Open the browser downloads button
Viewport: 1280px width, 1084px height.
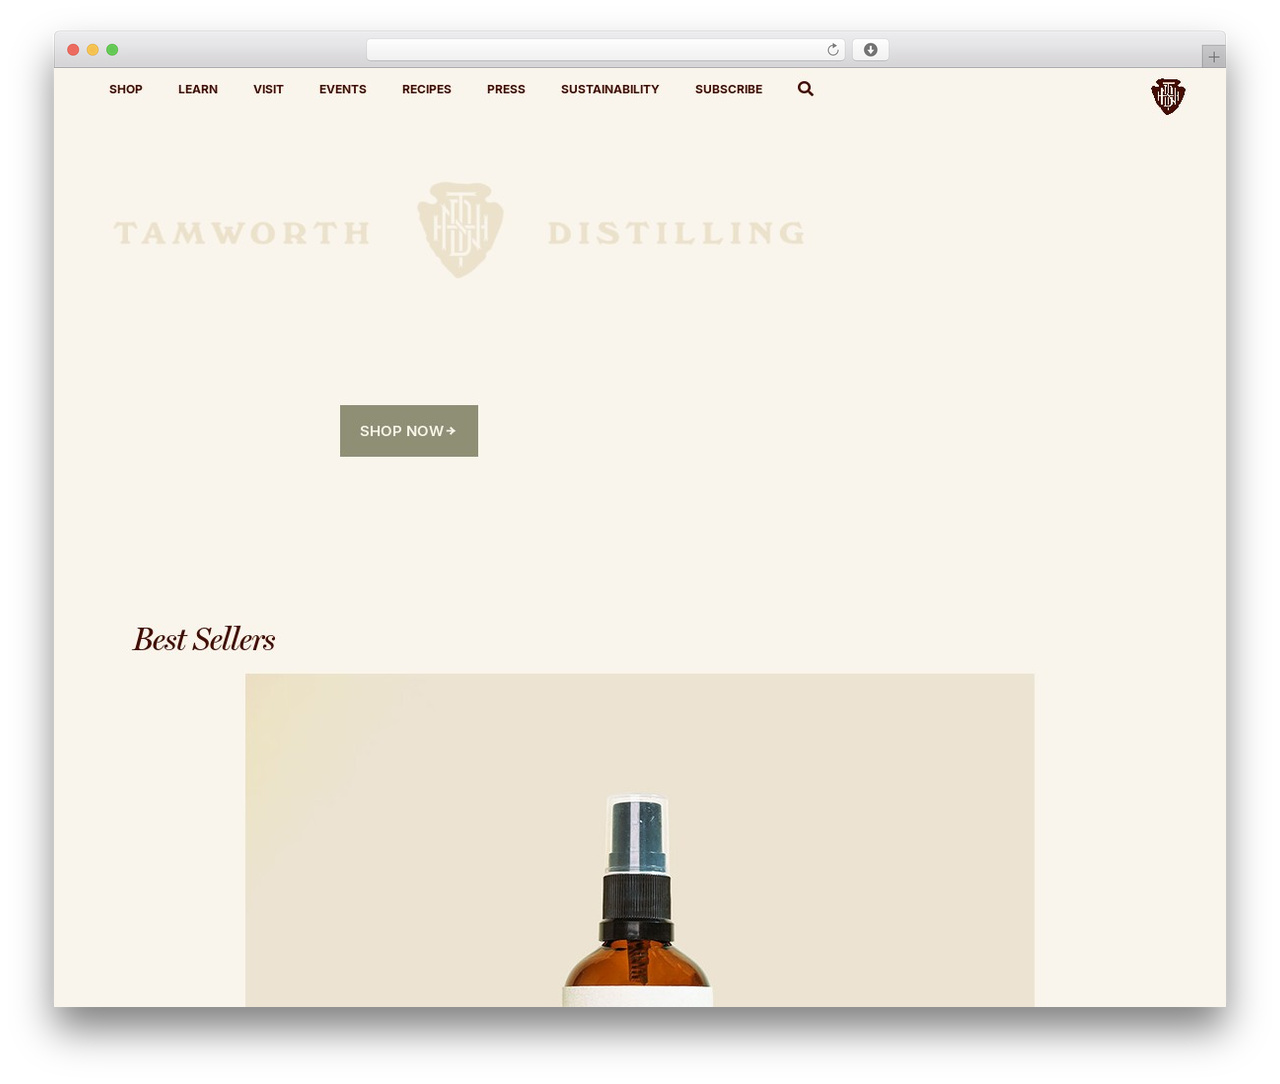click(870, 50)
